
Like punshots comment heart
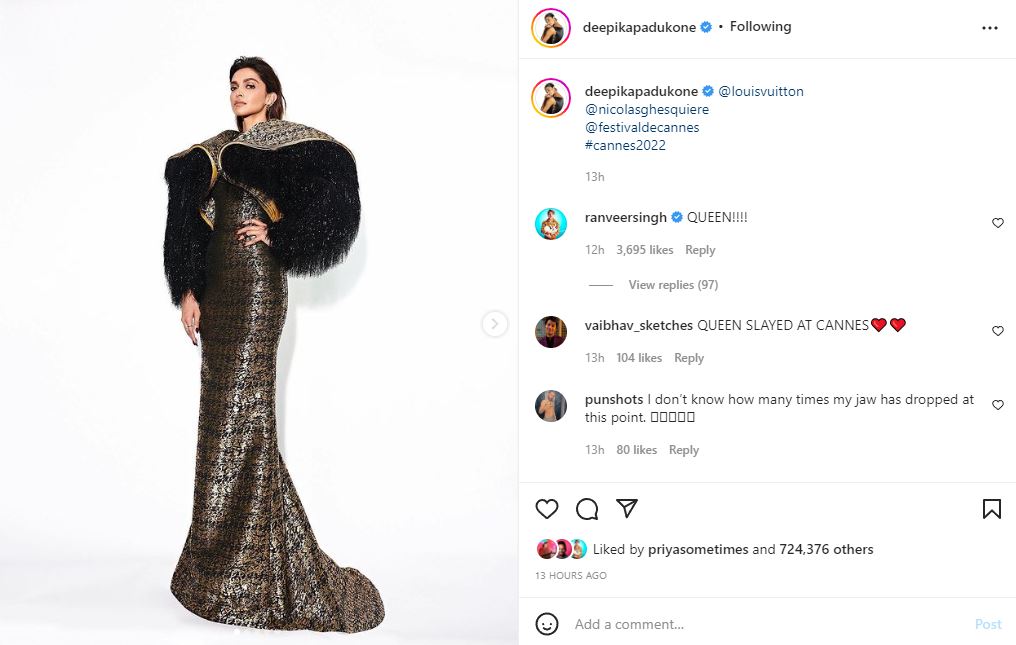click(x=998, y=405)
